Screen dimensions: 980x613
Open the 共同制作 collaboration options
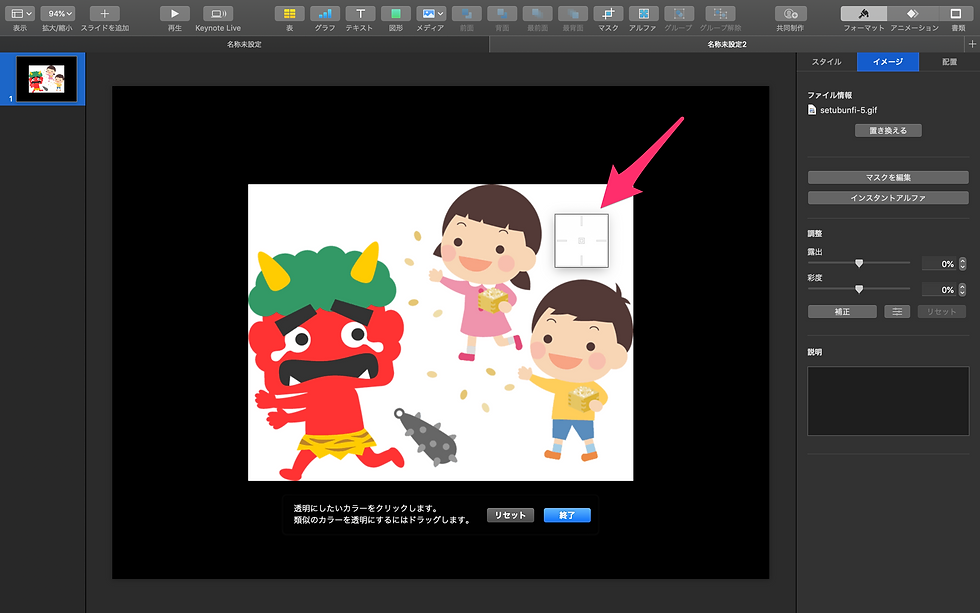point(790,14)
